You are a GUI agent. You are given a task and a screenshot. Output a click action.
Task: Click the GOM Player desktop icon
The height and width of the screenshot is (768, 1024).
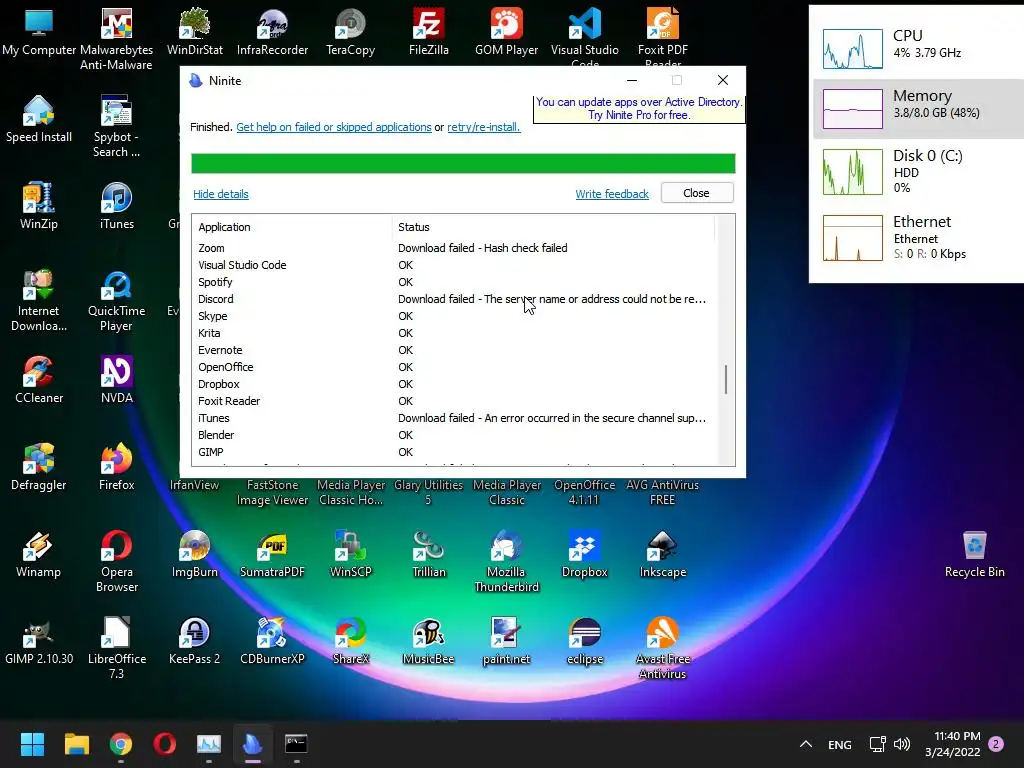coord(507,32)
